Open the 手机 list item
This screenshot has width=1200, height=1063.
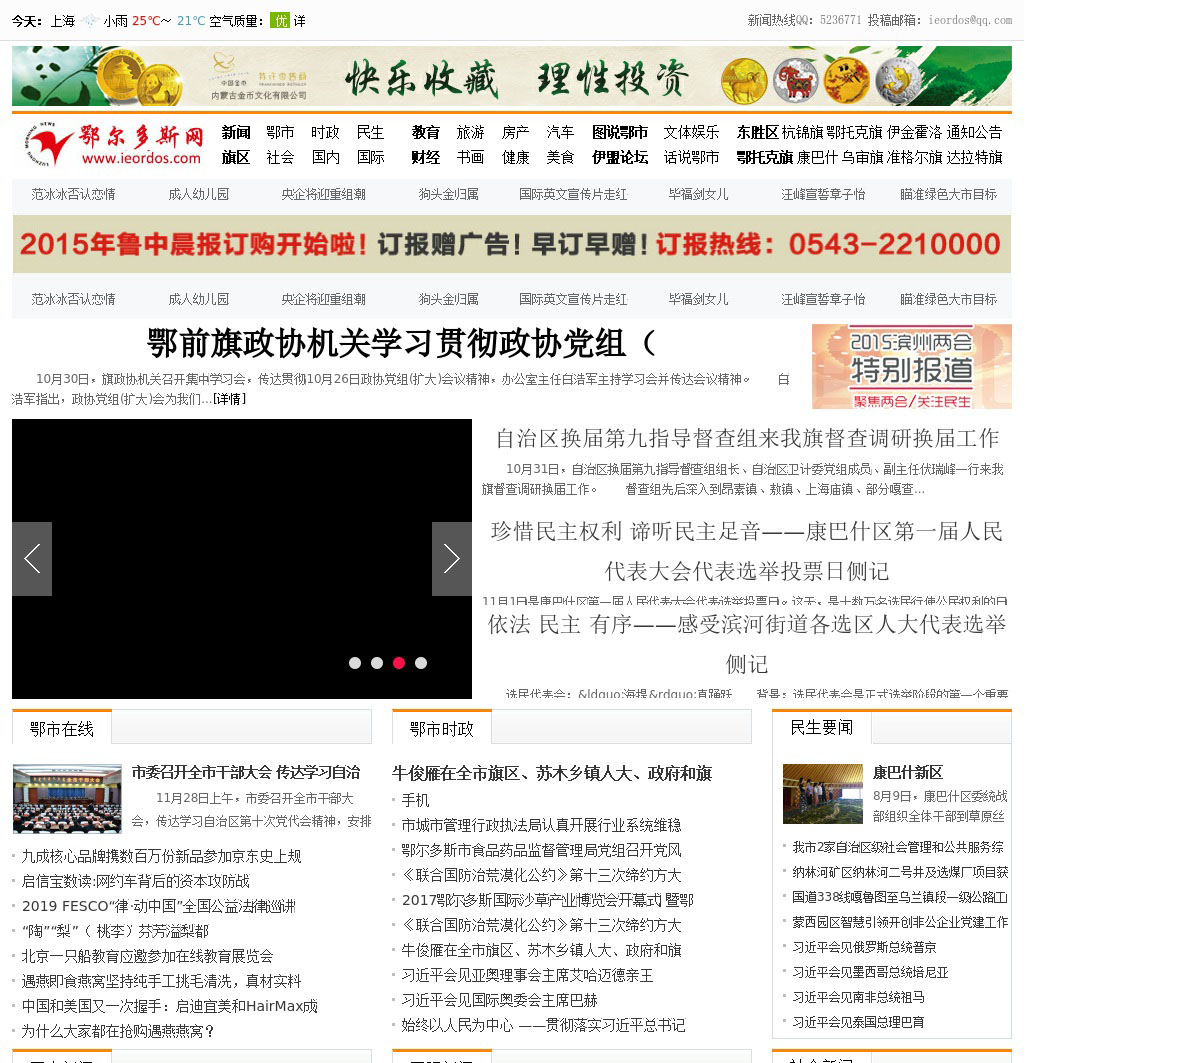[415, 800]
